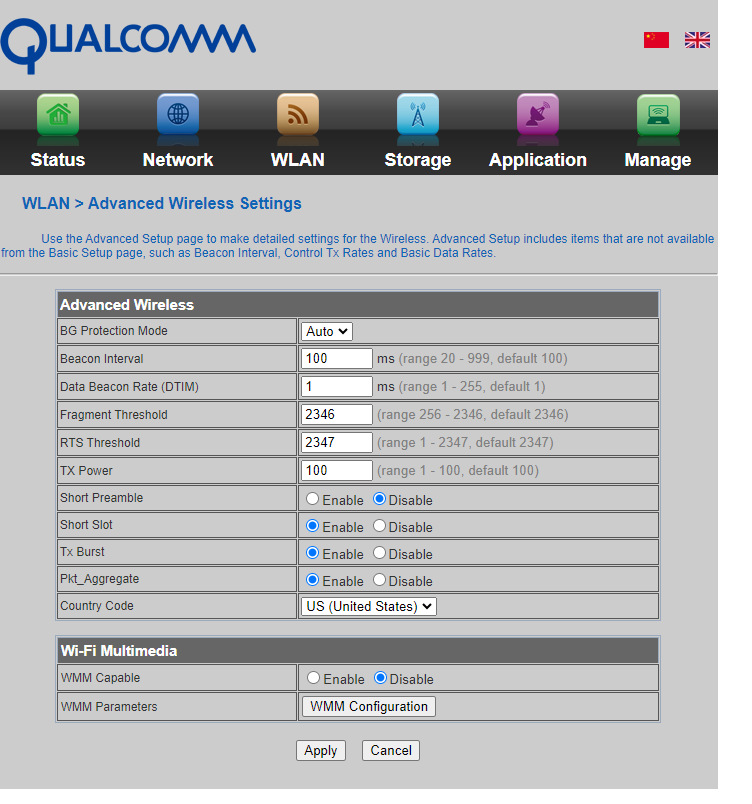Open the green Manage laptop icon
The height and width of the screenshot is (804, 752).
click(658, 115)
